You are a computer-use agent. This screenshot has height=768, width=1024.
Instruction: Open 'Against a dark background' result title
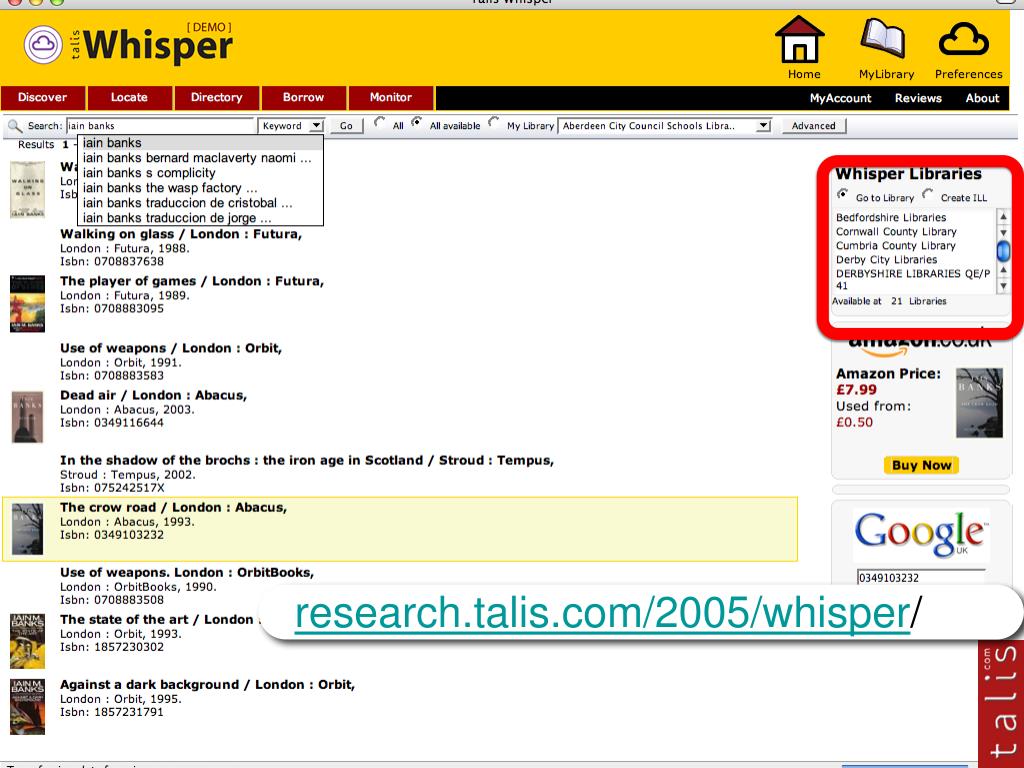(208, 684)
